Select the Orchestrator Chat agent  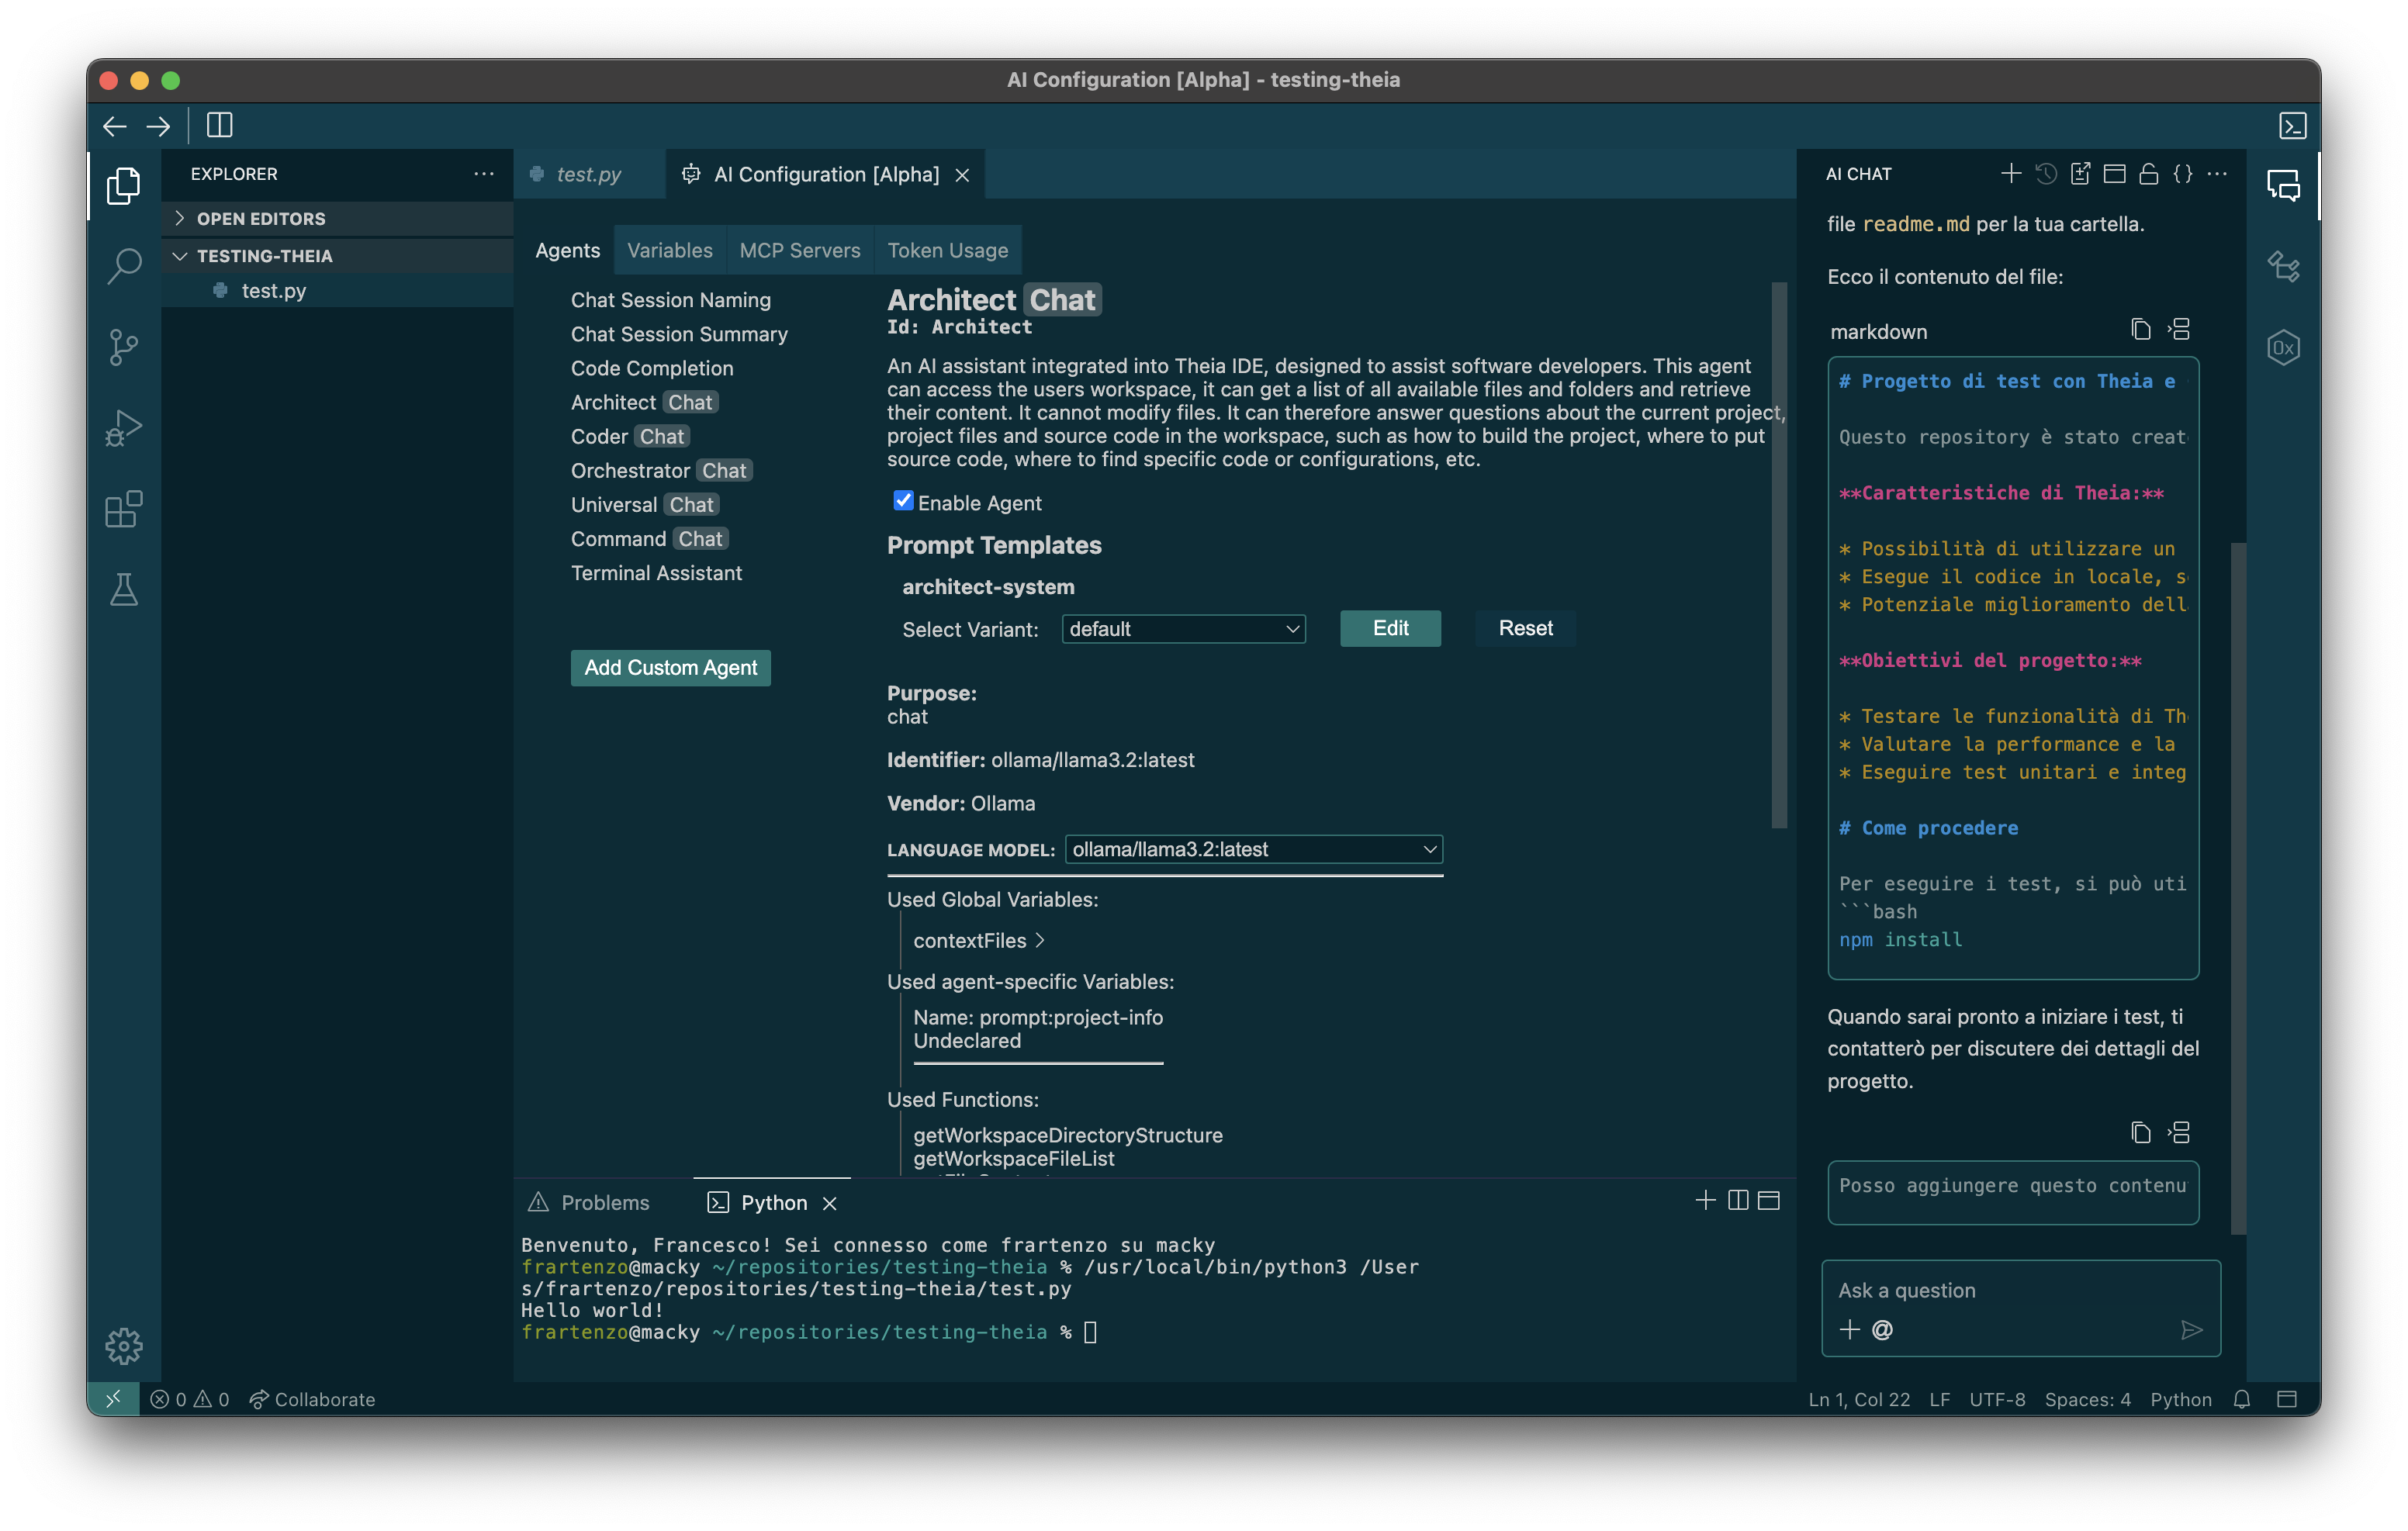pos(661,471)
